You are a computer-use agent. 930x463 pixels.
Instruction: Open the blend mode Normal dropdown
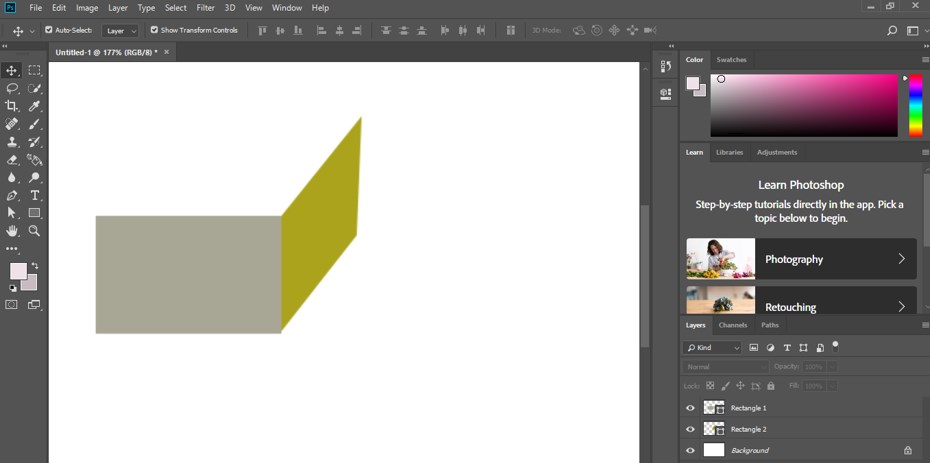725,367
